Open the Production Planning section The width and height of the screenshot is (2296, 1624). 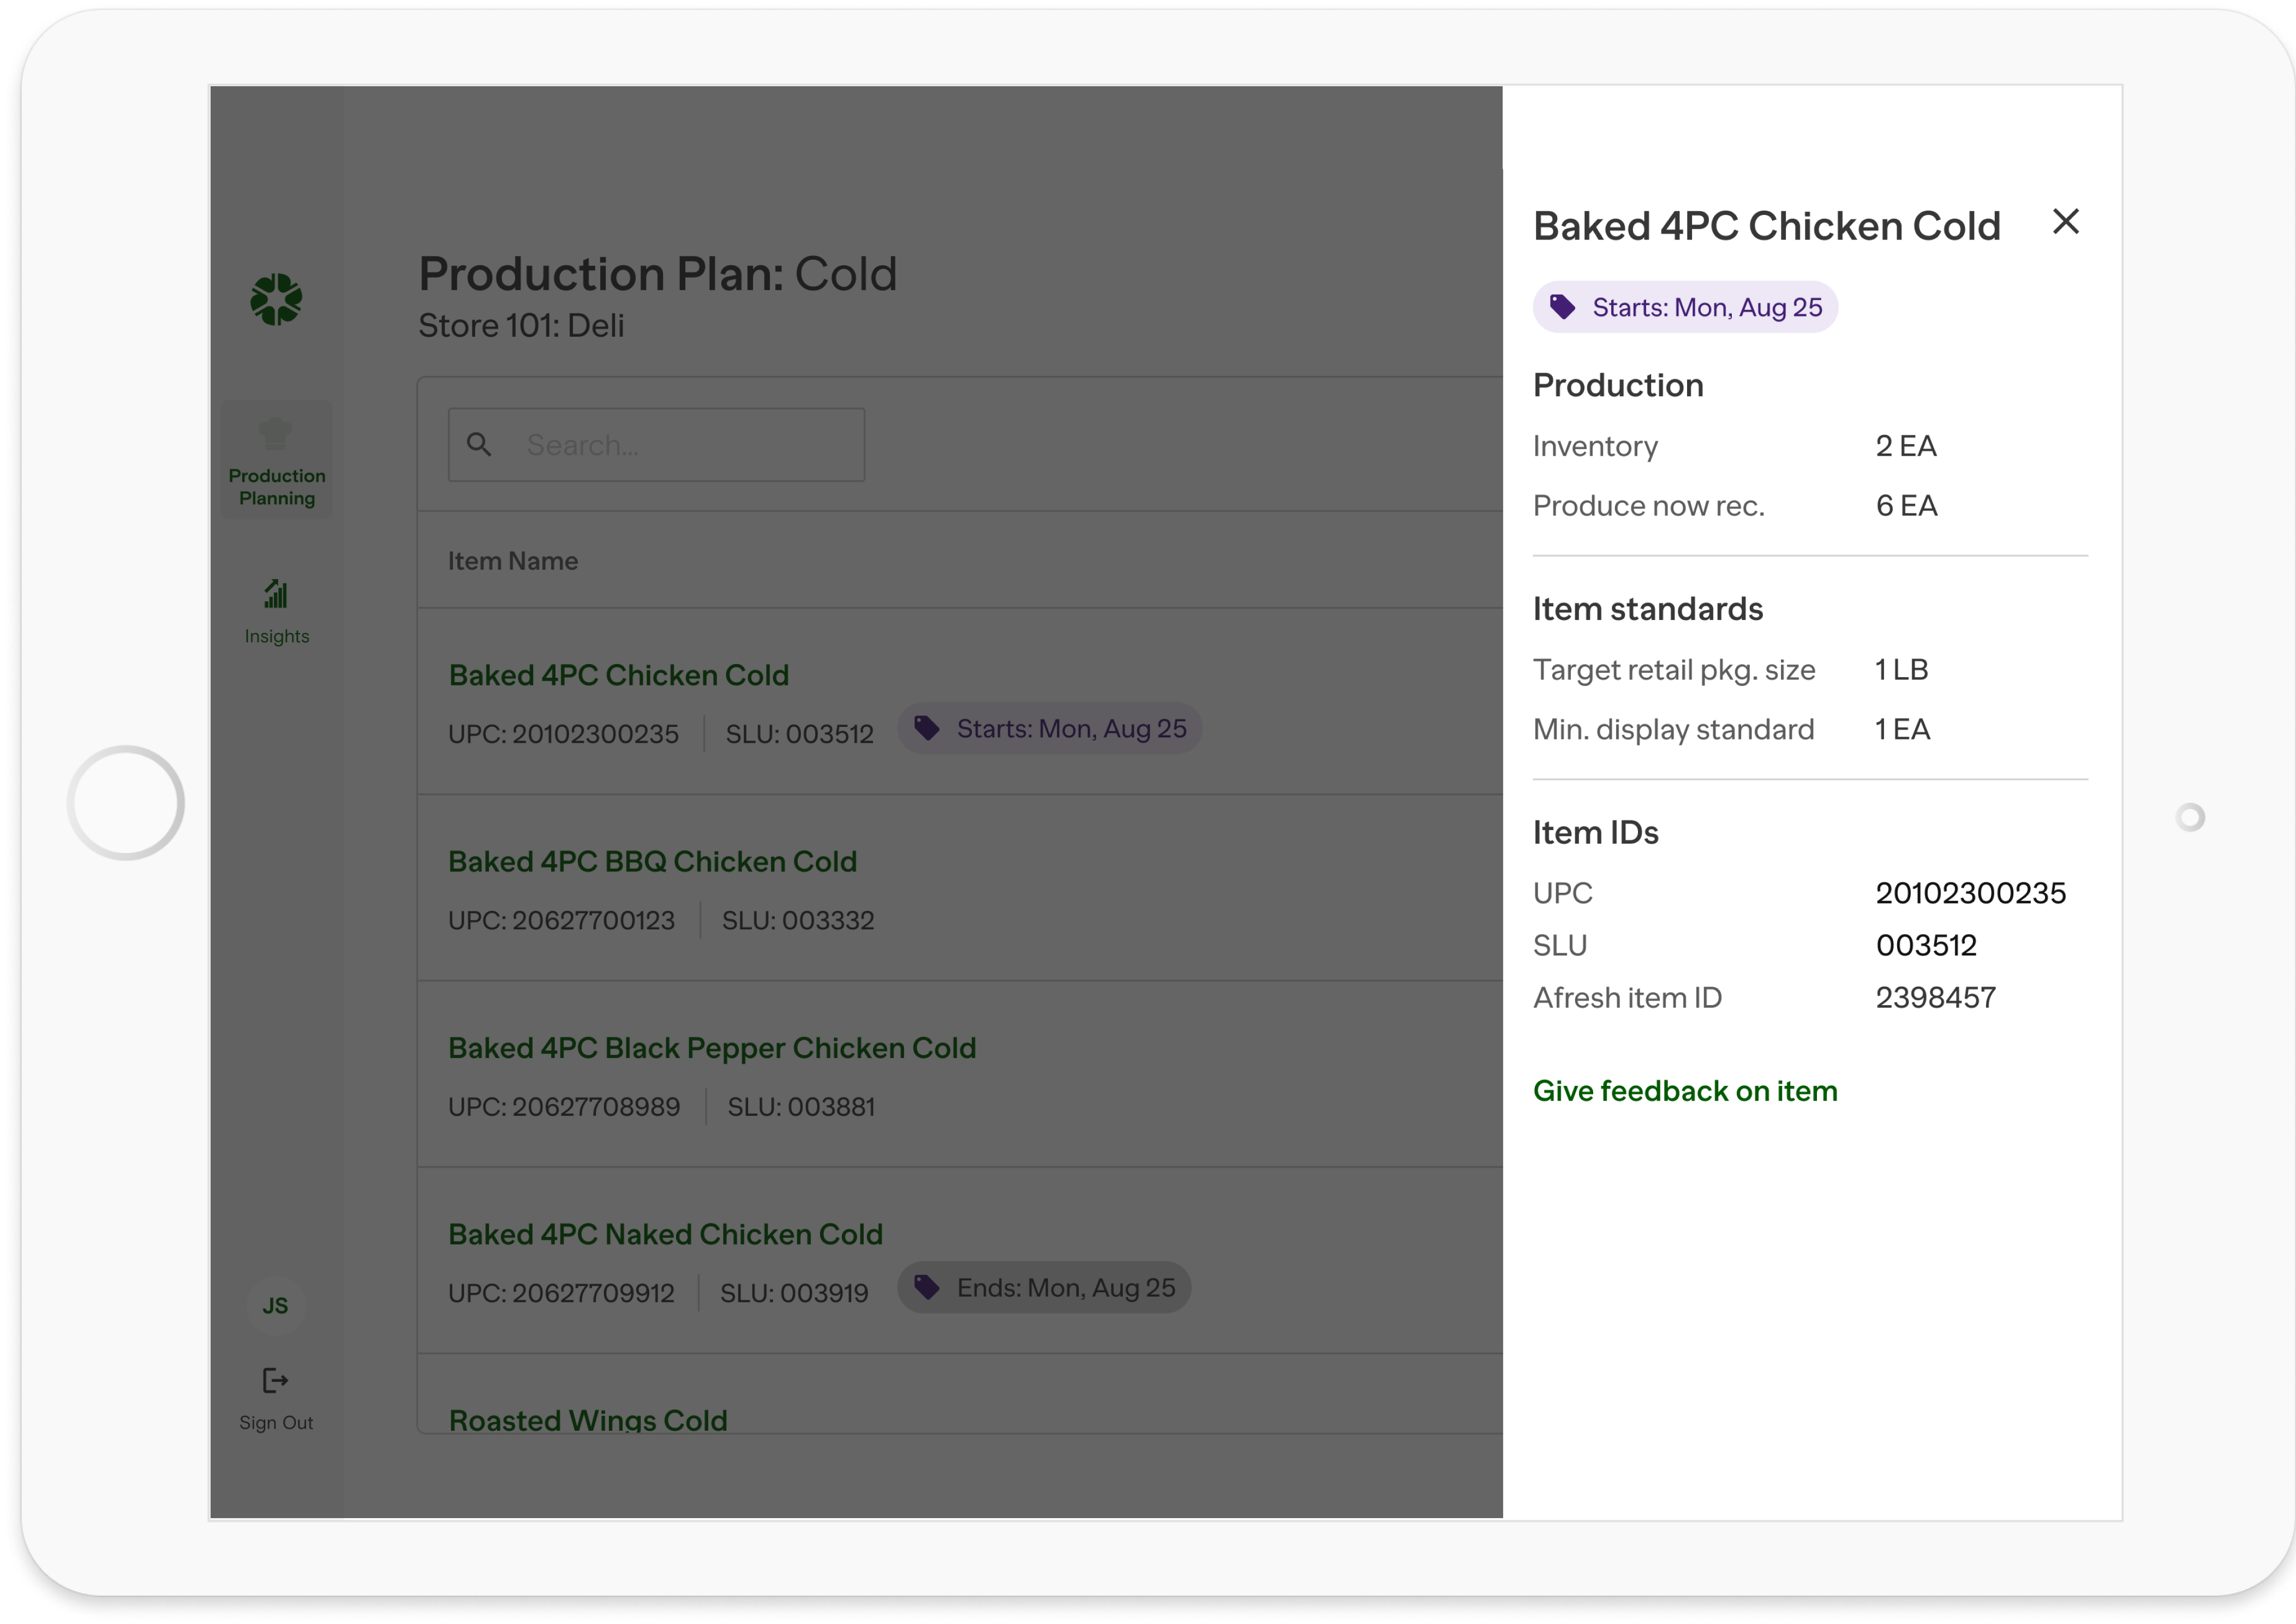pos(276,460)
